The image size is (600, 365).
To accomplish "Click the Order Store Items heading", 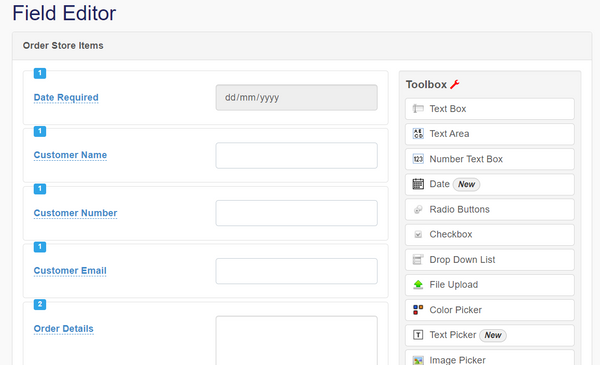I will pos(63,46).
